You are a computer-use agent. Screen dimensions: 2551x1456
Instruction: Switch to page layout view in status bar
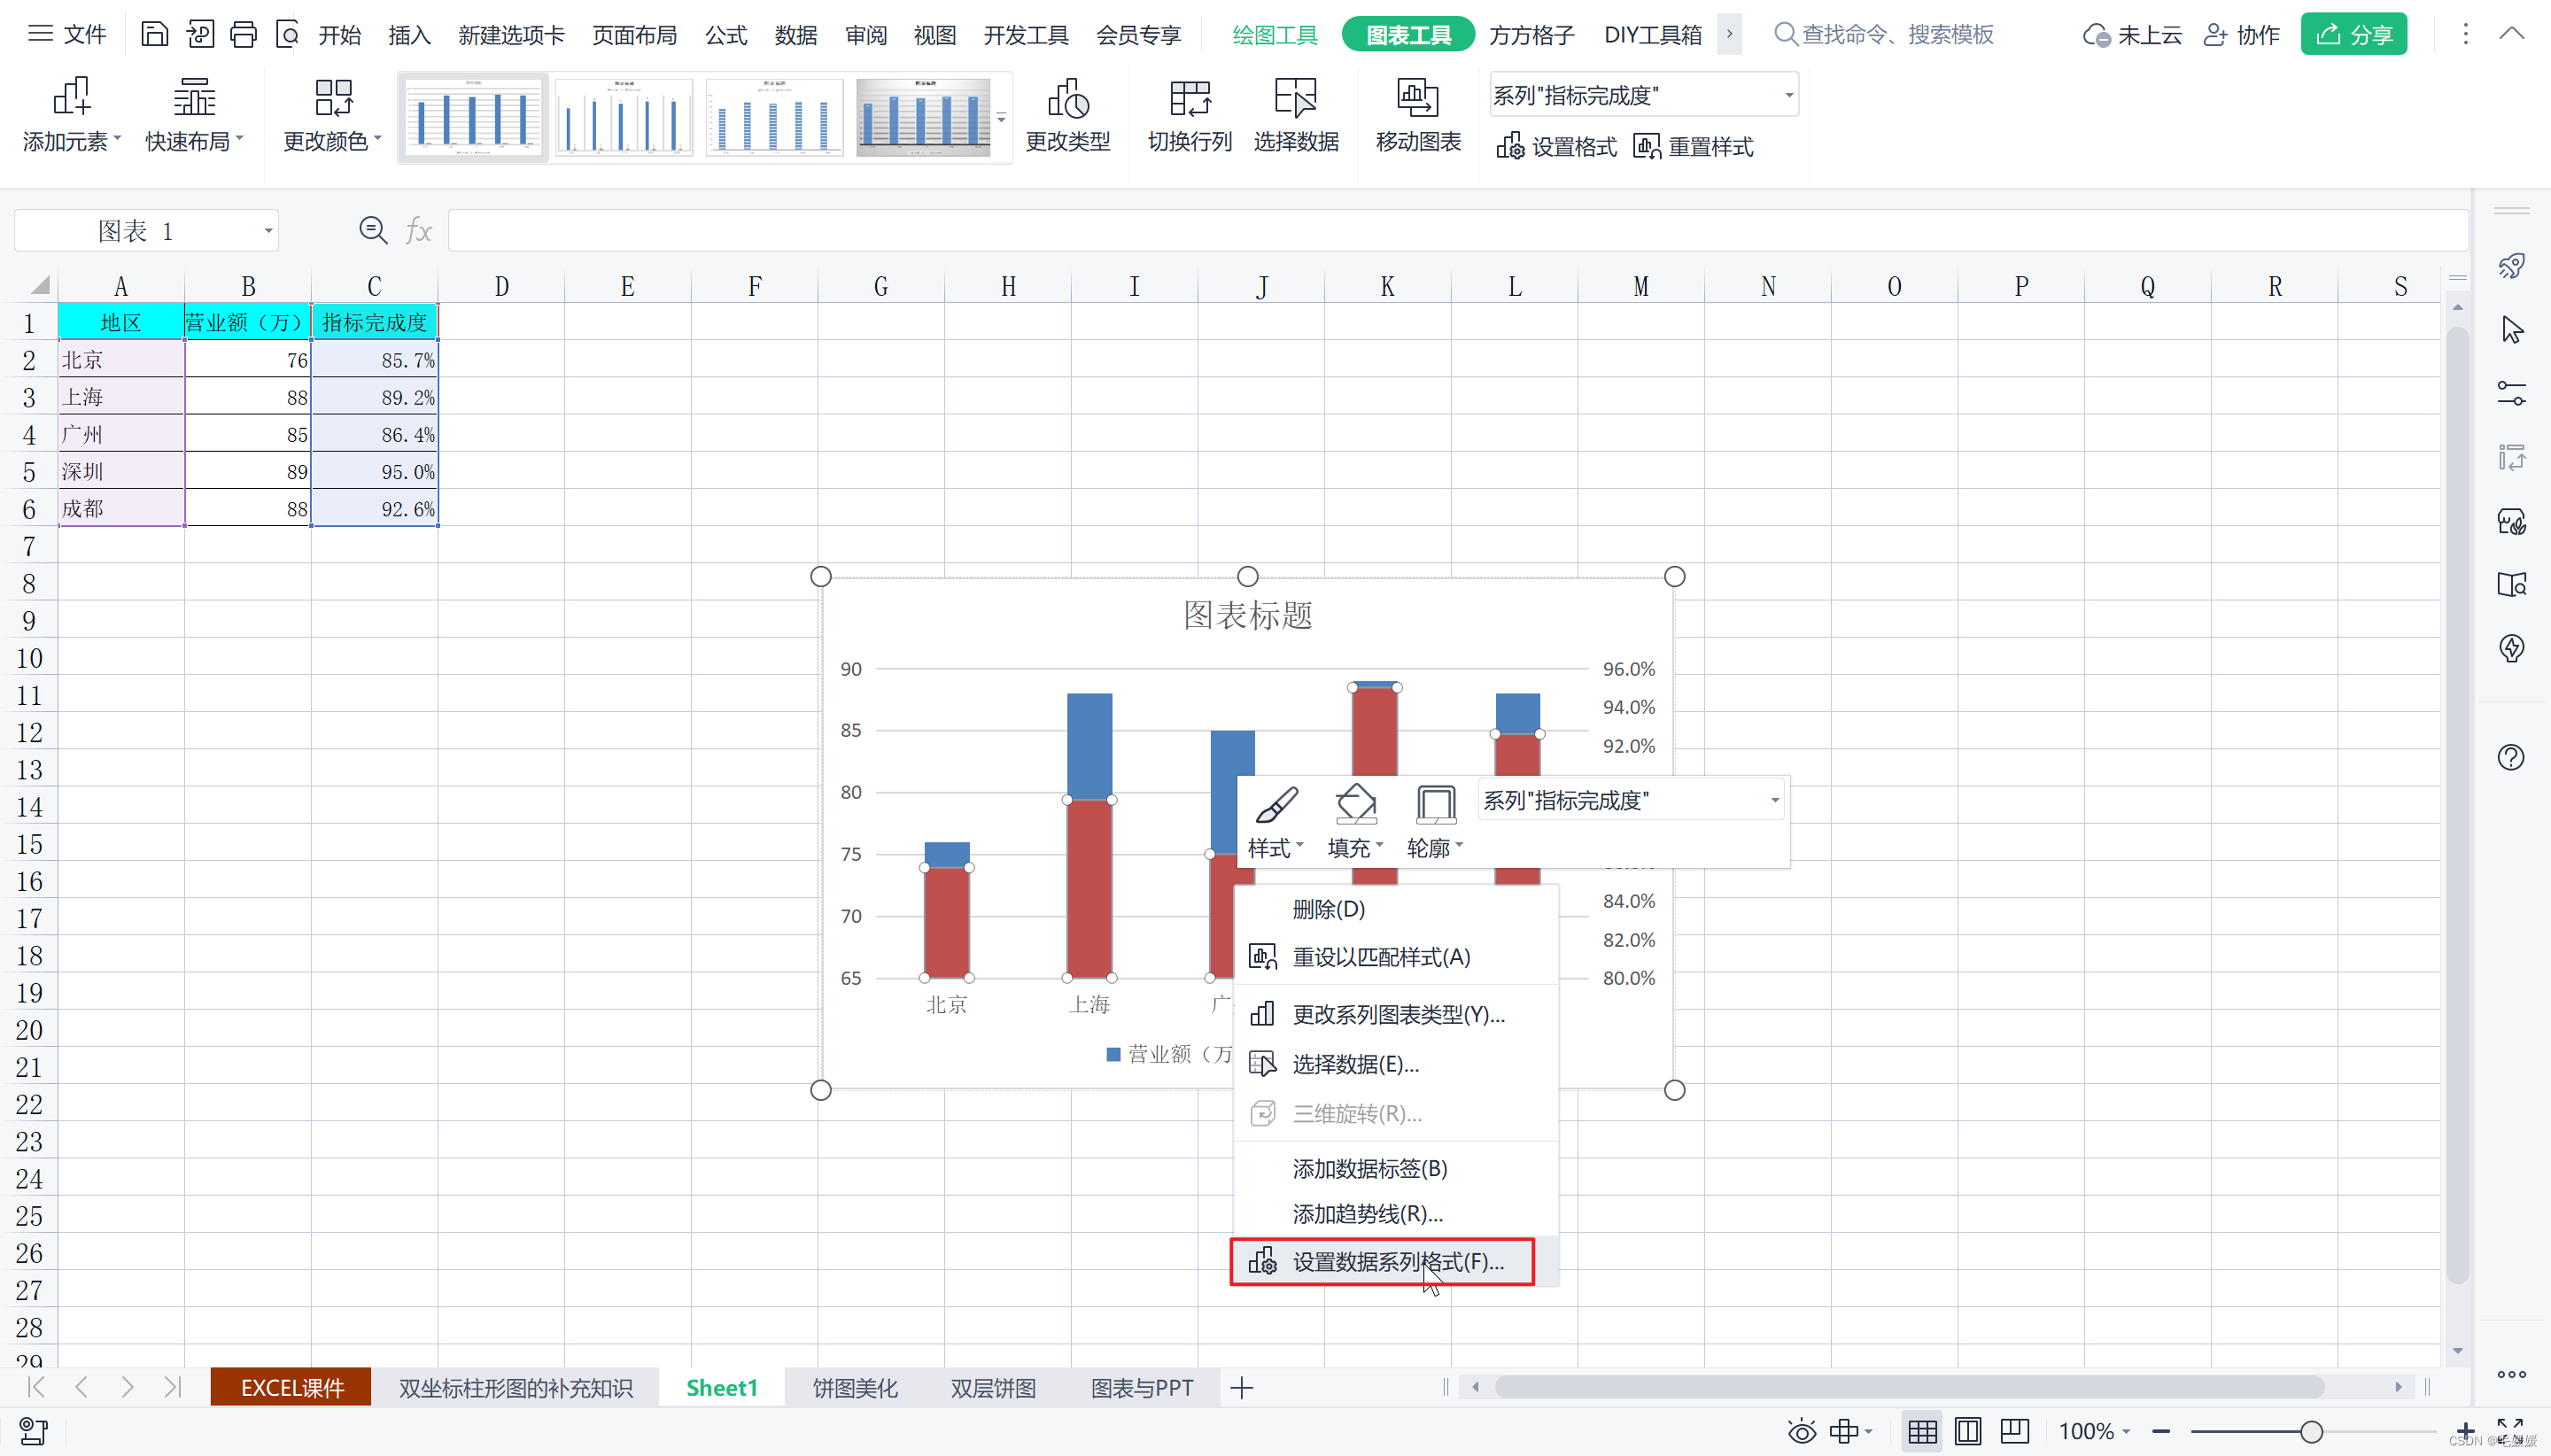click(x=1967, y=1431)
